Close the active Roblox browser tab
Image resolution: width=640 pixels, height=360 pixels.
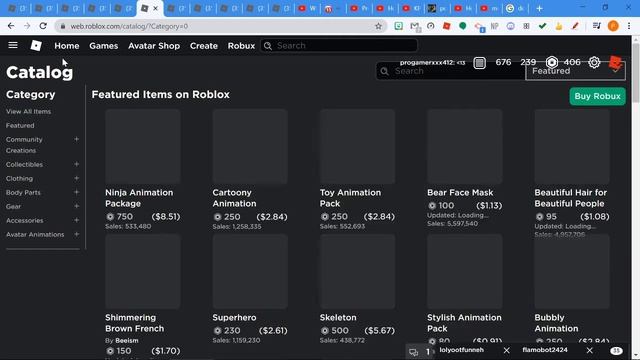[156, 8]
